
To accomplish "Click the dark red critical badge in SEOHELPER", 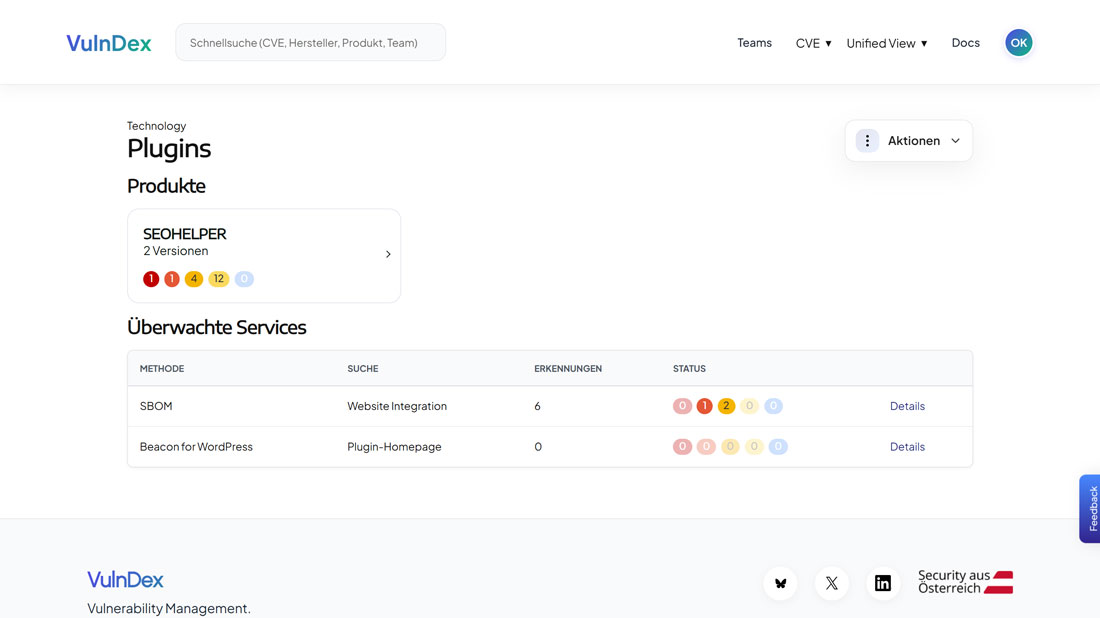I will (151, 279).
